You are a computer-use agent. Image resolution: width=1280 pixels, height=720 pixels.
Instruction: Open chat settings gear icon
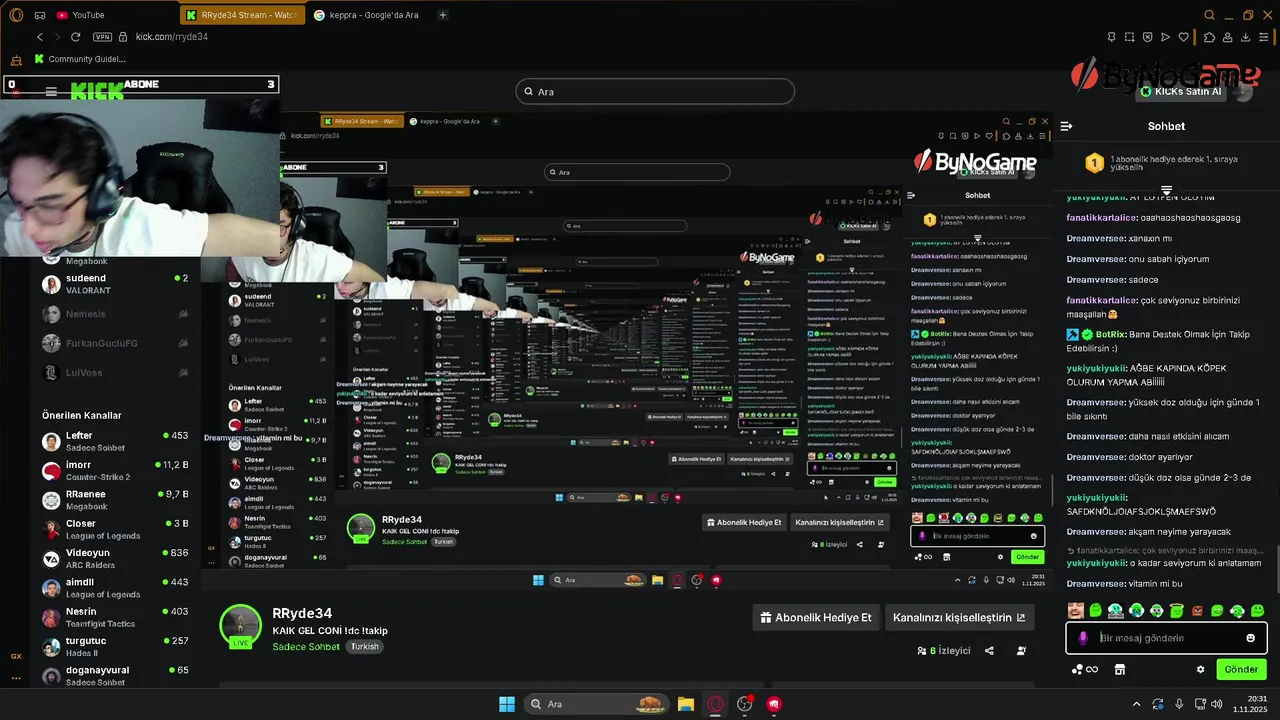pyautogui.click(x=1200, y=669)
